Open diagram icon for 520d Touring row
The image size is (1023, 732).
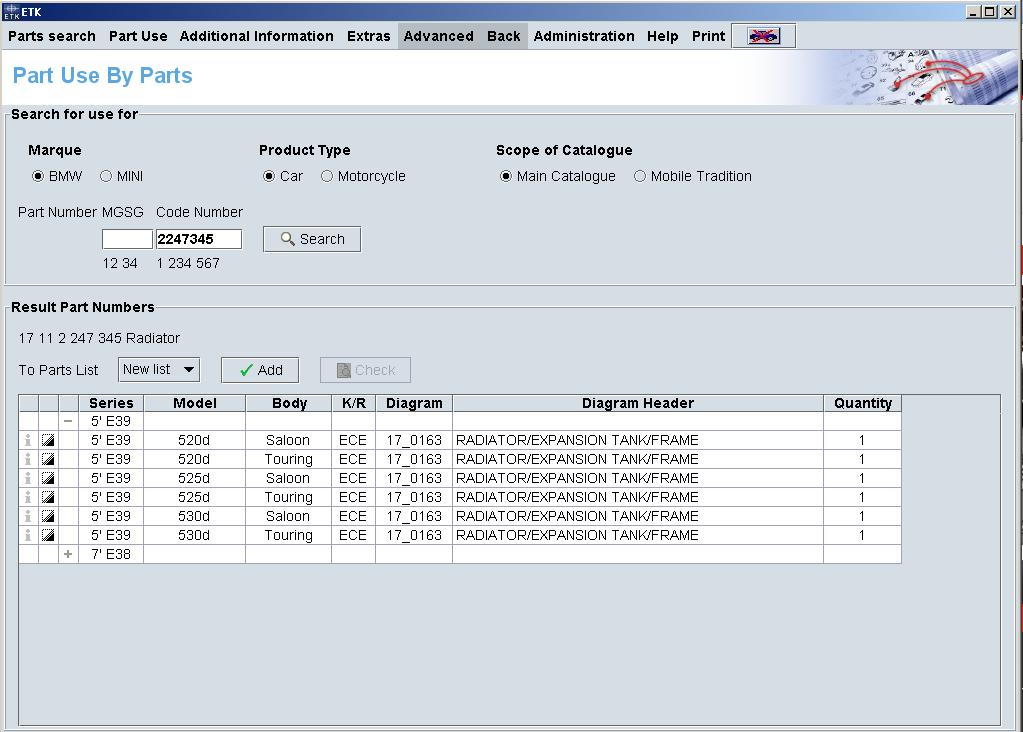point(48,460)
